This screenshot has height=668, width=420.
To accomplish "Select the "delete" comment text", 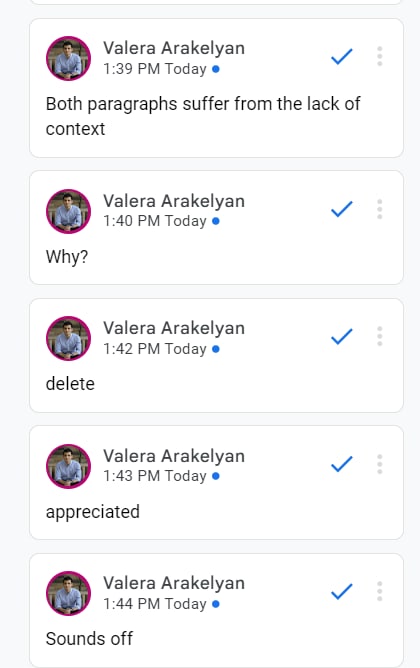I will [x=70, y=383].
